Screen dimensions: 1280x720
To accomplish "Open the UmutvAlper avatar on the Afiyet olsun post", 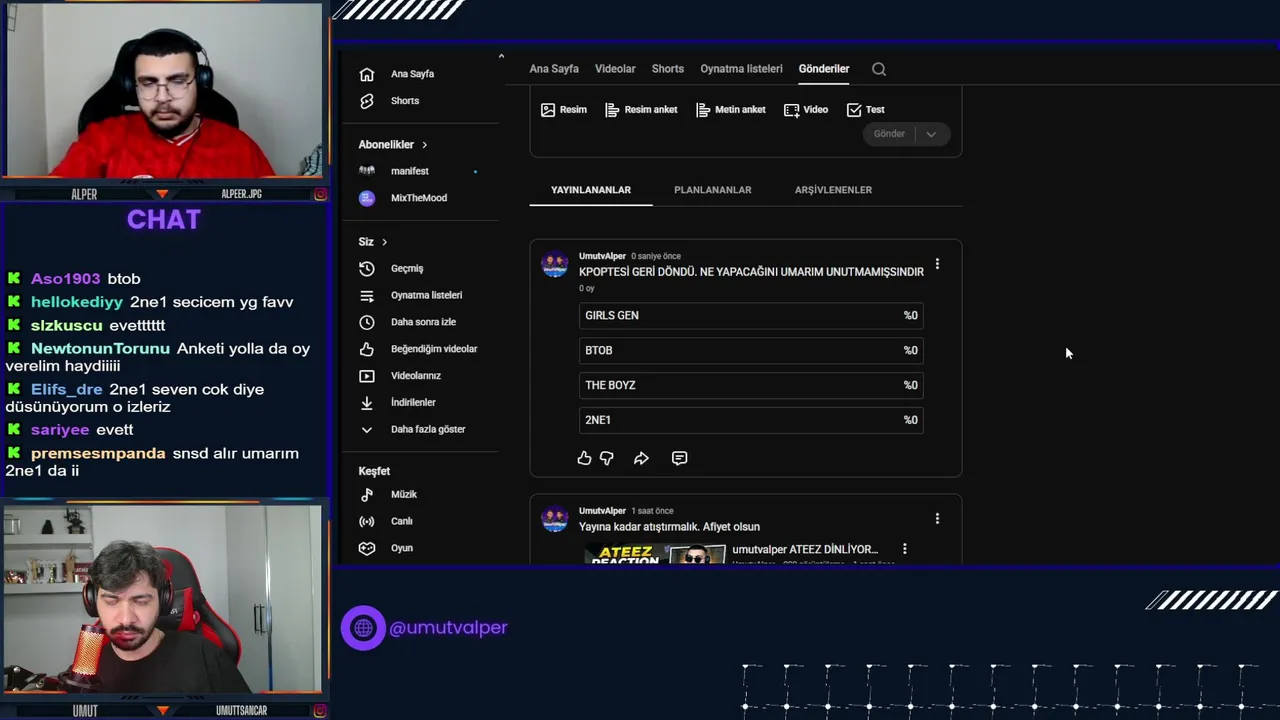I will point(555,519).
